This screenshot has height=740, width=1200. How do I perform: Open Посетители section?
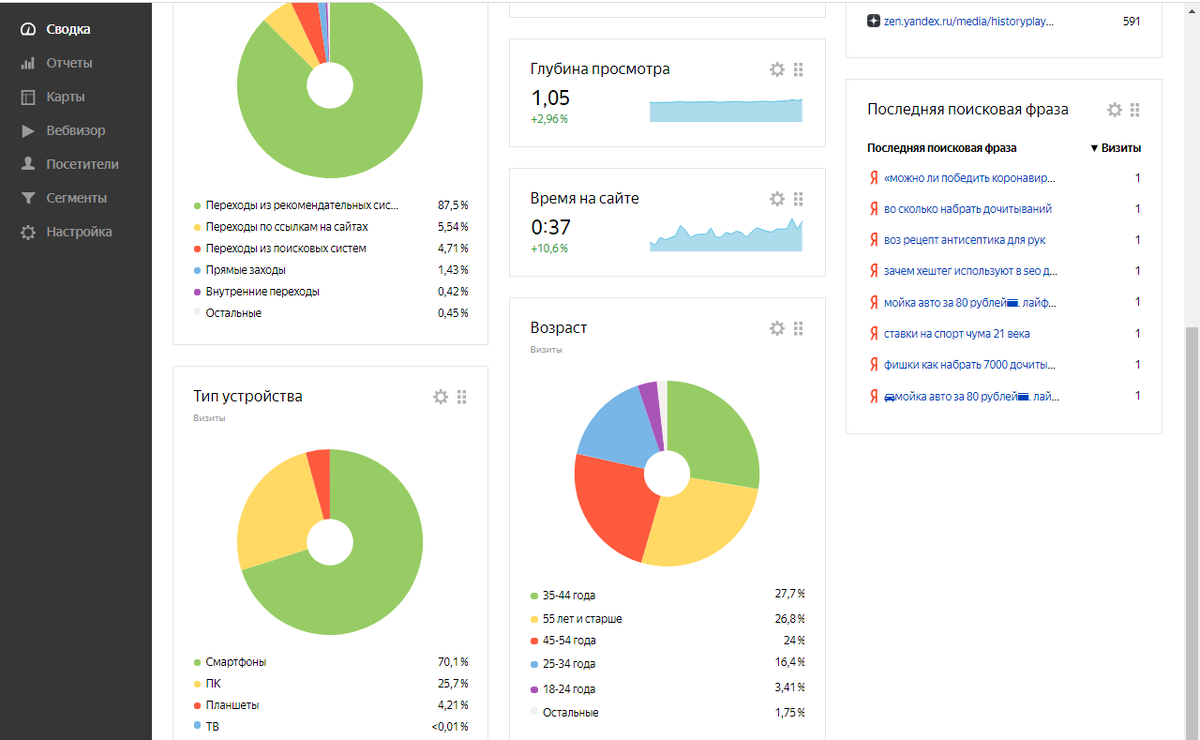click(82, 164)
